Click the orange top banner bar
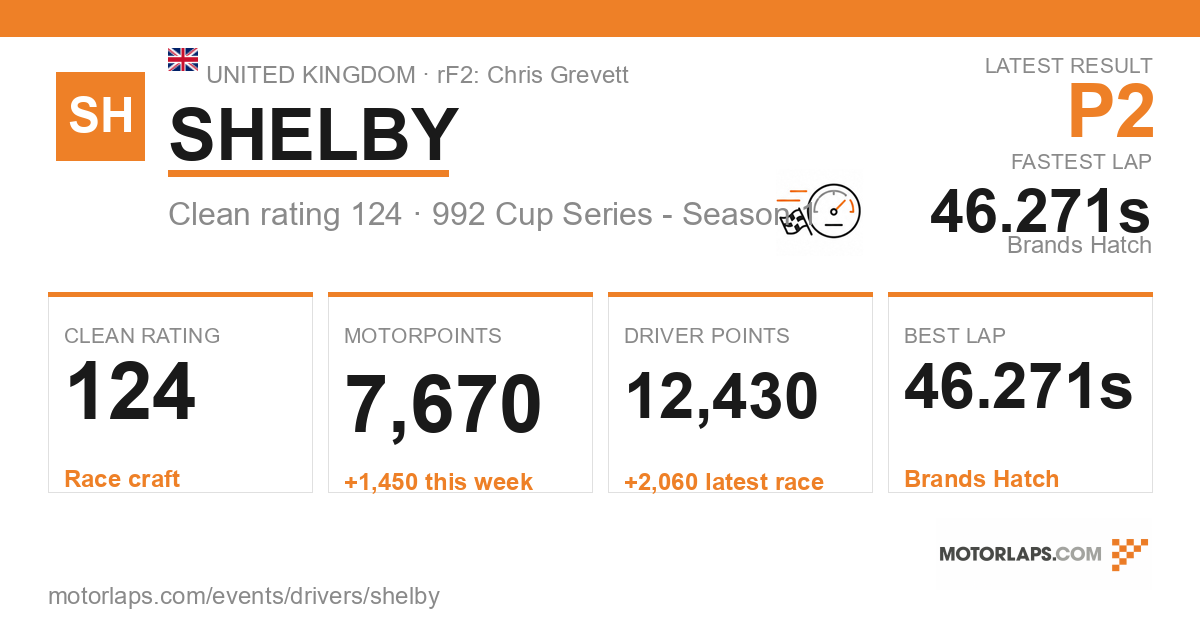Image resolution: width=1200 pixels, height=630 pixels. (600, 18)
